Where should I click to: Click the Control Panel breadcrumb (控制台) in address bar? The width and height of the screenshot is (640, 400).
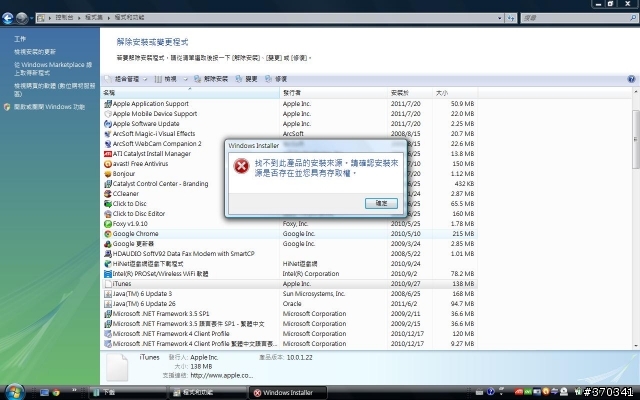tap(64, 18)
